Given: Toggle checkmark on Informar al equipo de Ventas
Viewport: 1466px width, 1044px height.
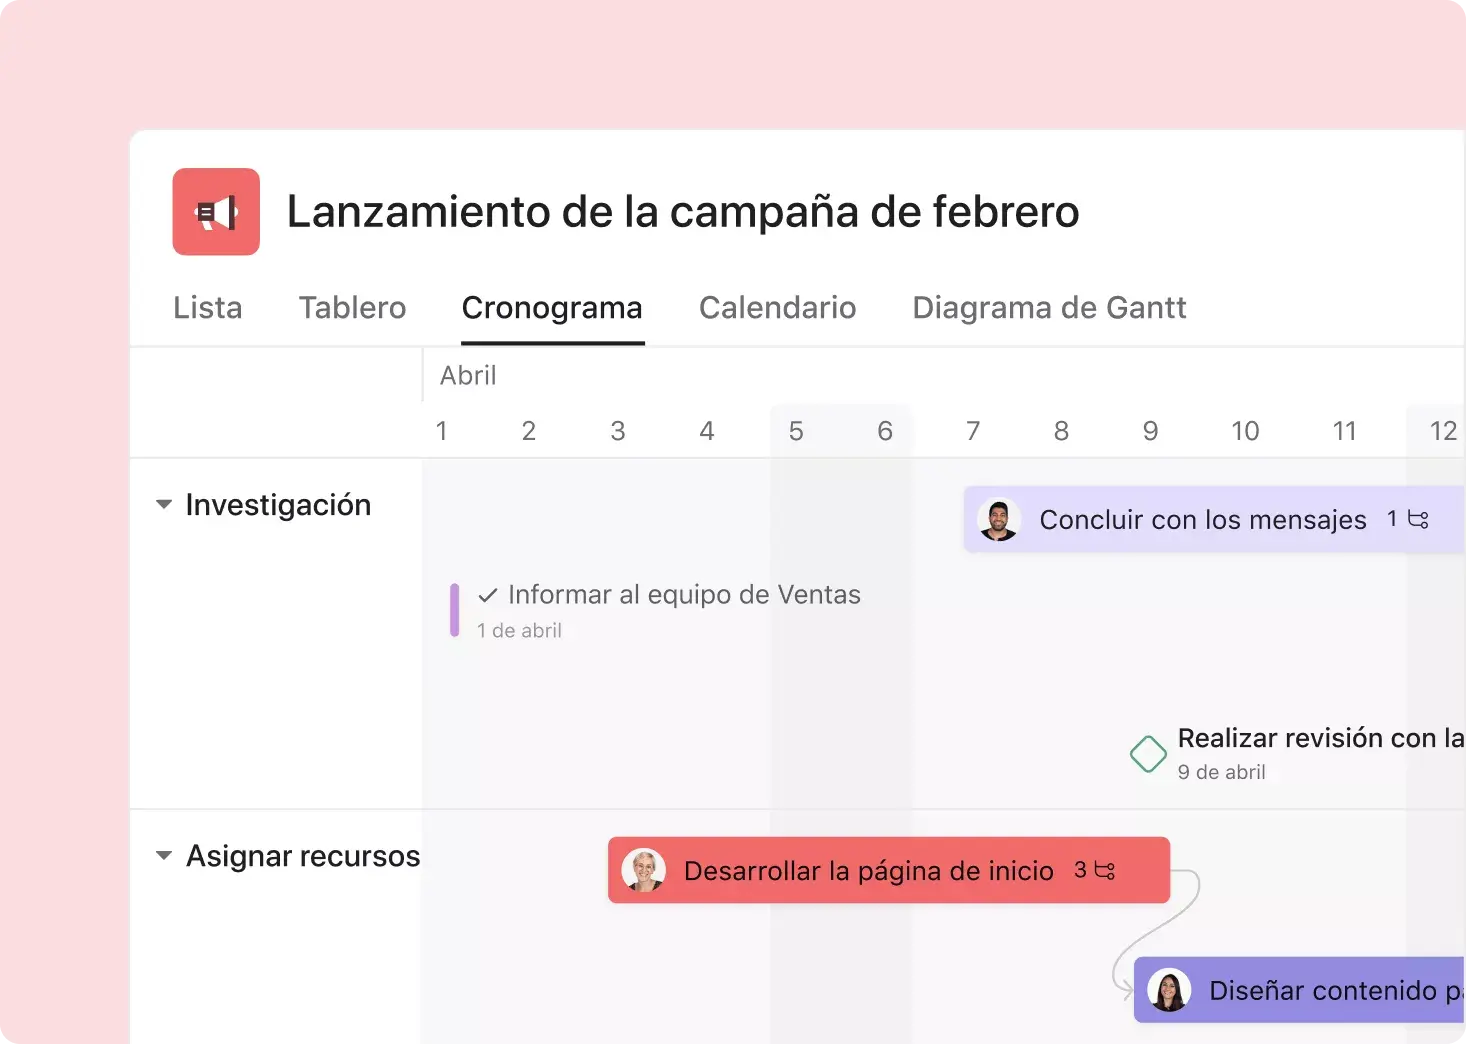Looking at the screenshot, I should point(488,596).
